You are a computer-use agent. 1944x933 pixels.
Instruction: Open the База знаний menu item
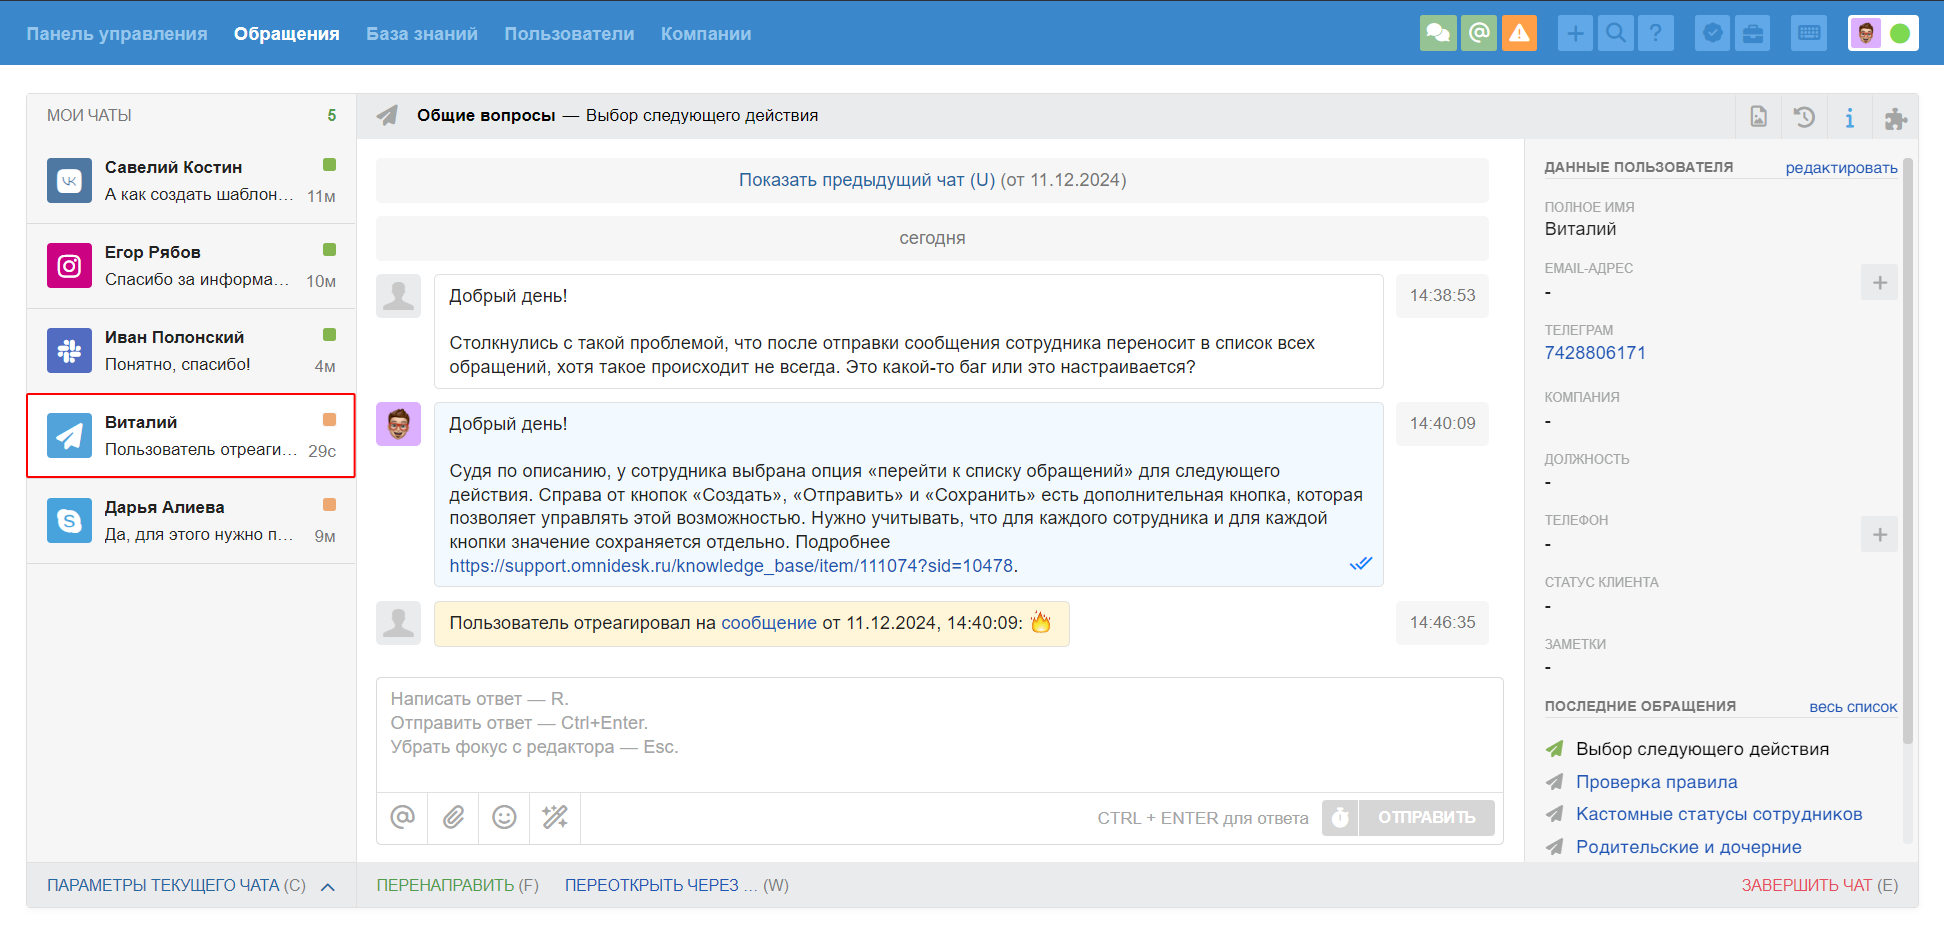[x=422, y=33]
